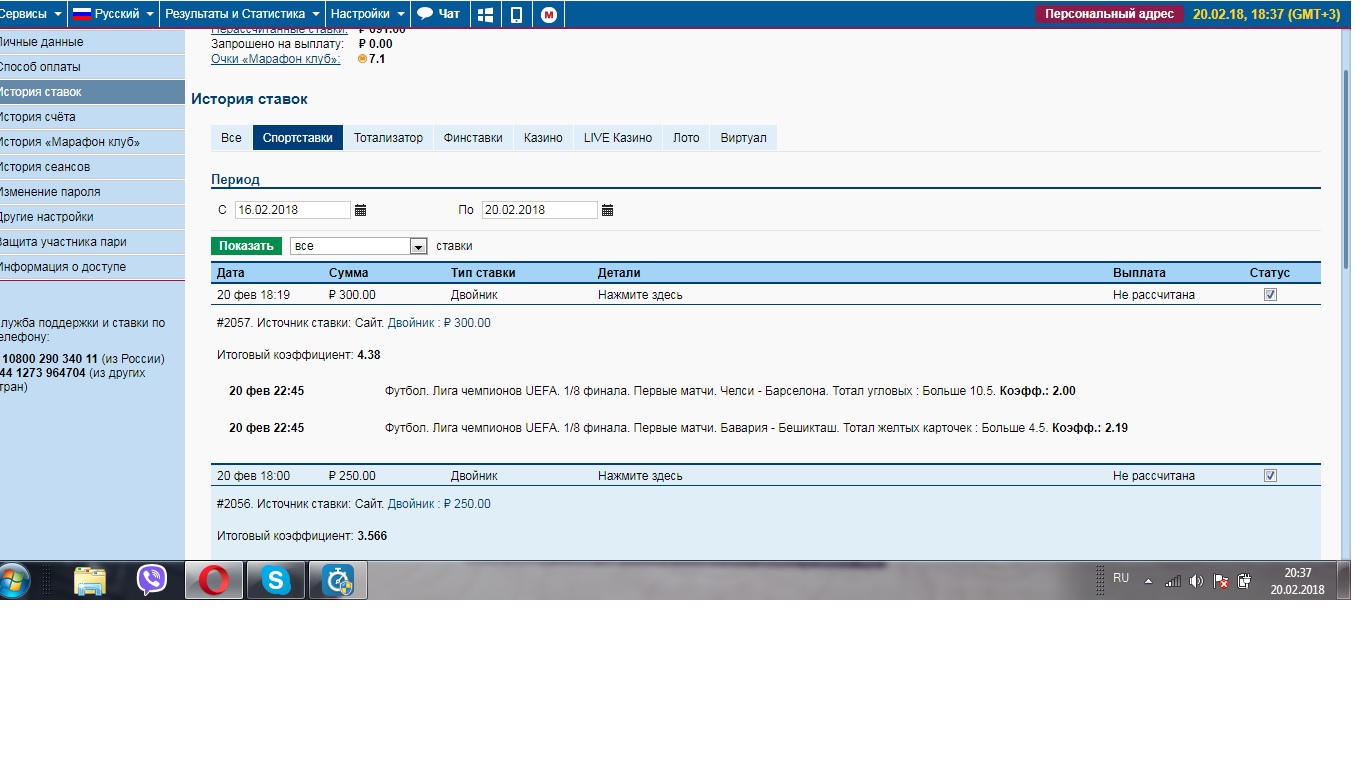Viewport: 1366px width, 768px height.
Task: Show hidden tray icons arrow
Action: 1148,581
